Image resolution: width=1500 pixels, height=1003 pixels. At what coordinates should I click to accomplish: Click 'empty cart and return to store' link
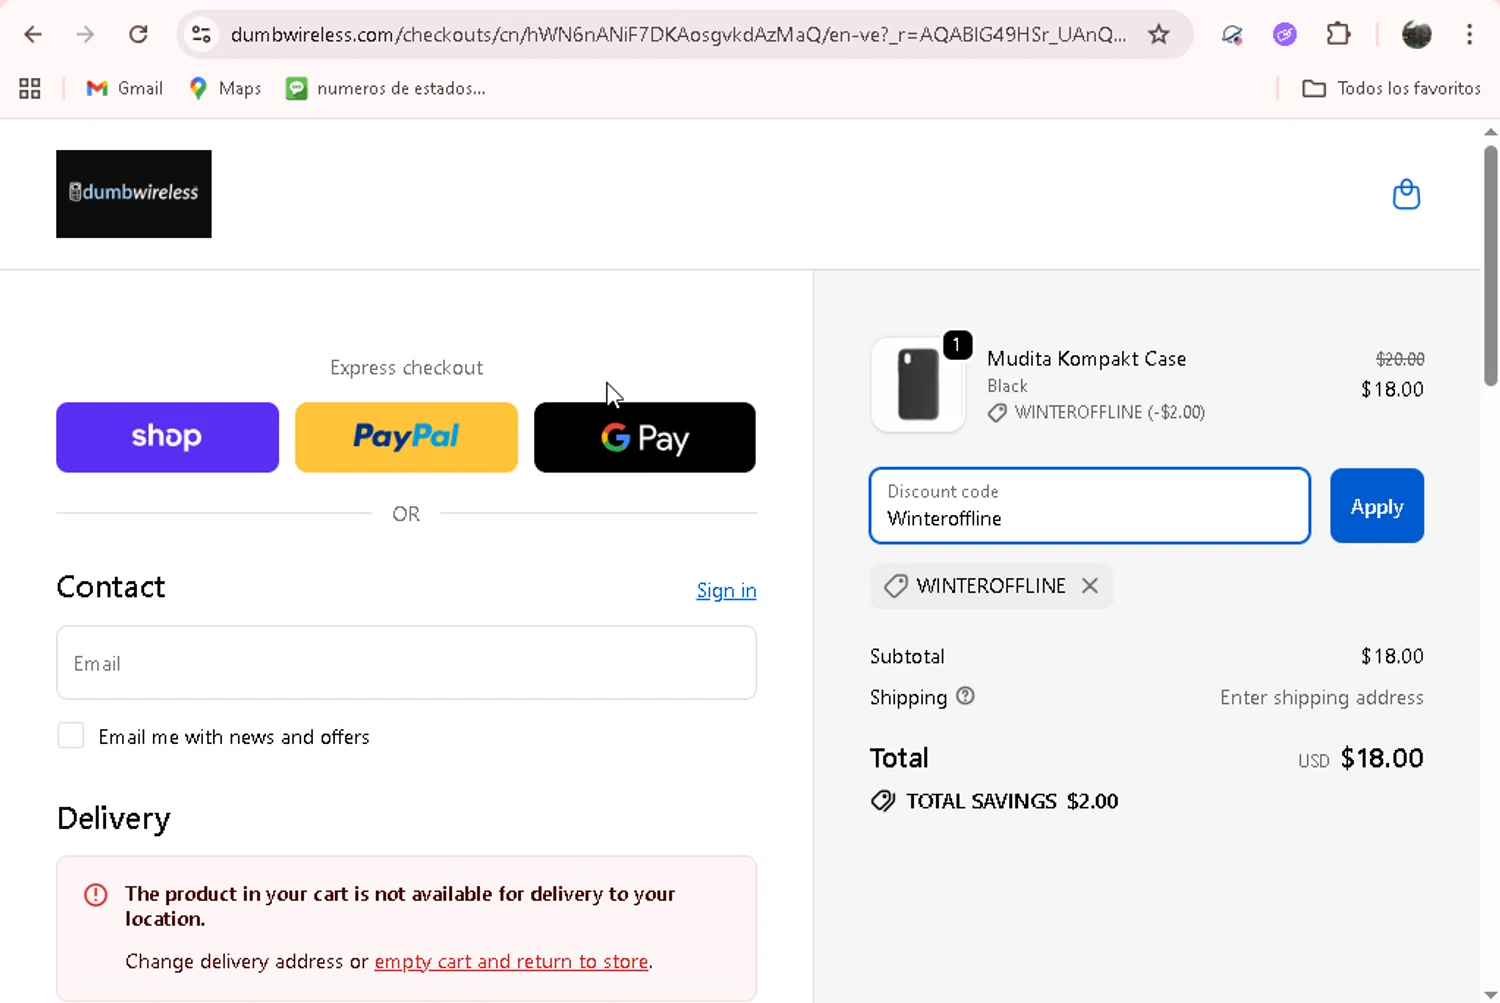click(x=511, y=961)
